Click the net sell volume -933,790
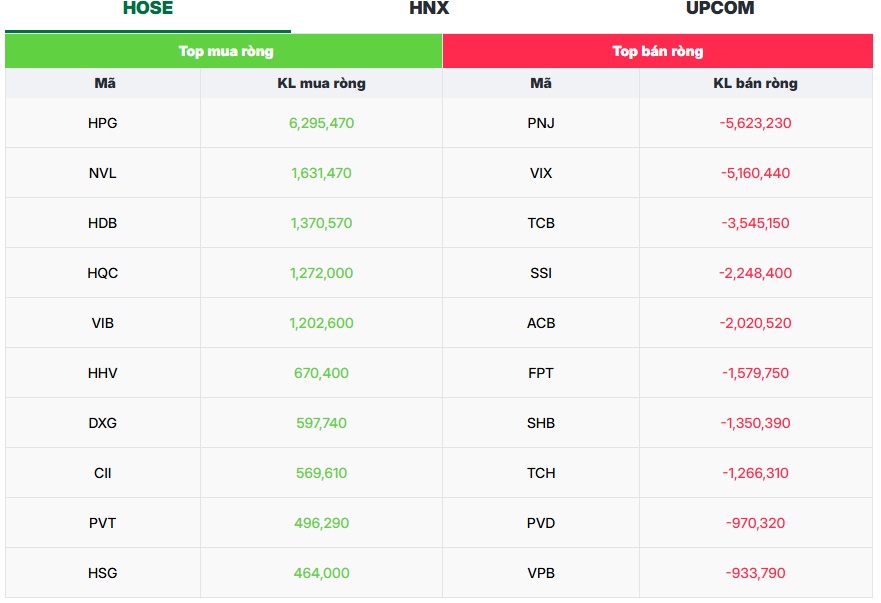This screenshot has height=603, width=881. click(755, 573)
